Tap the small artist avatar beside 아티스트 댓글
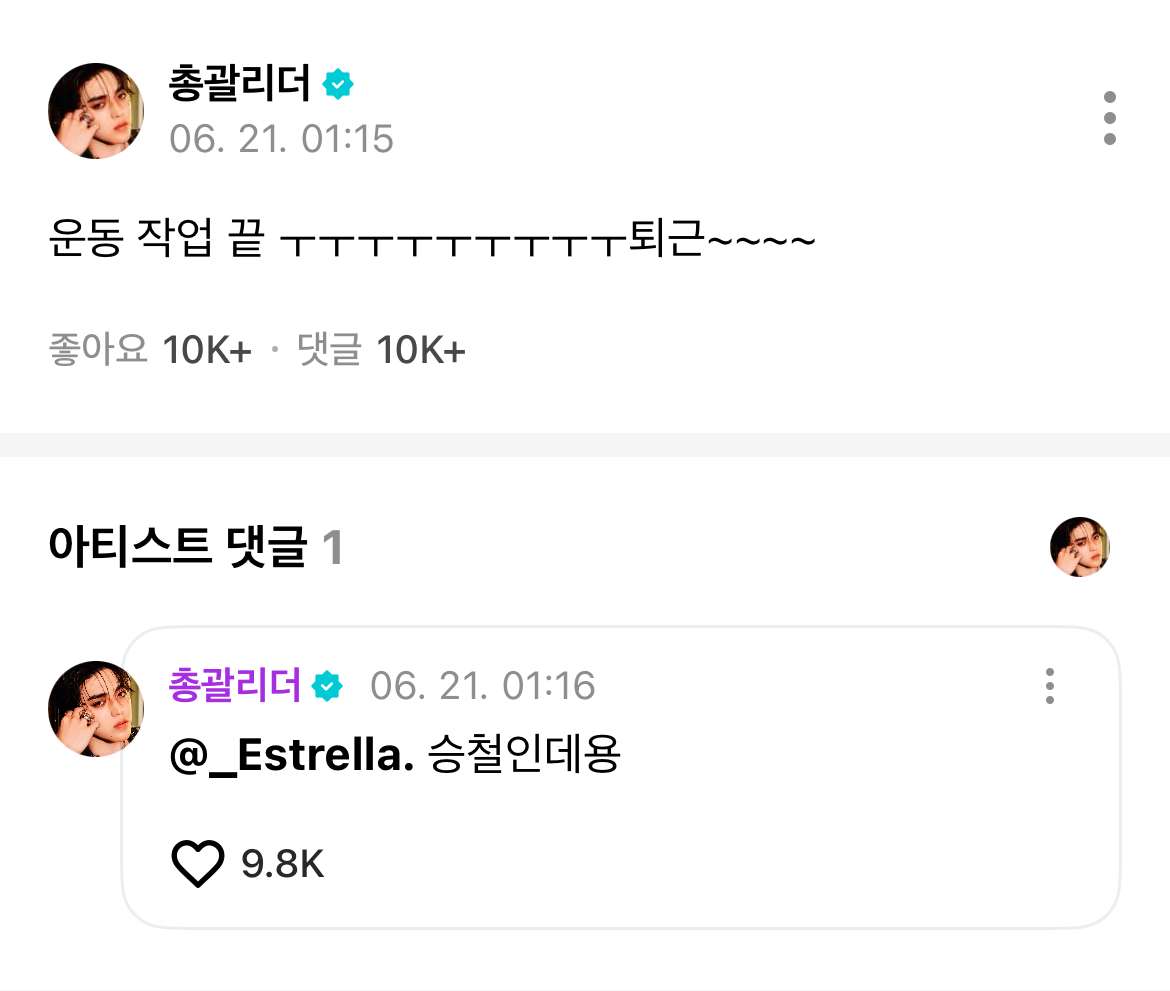 coord(1080,547)
